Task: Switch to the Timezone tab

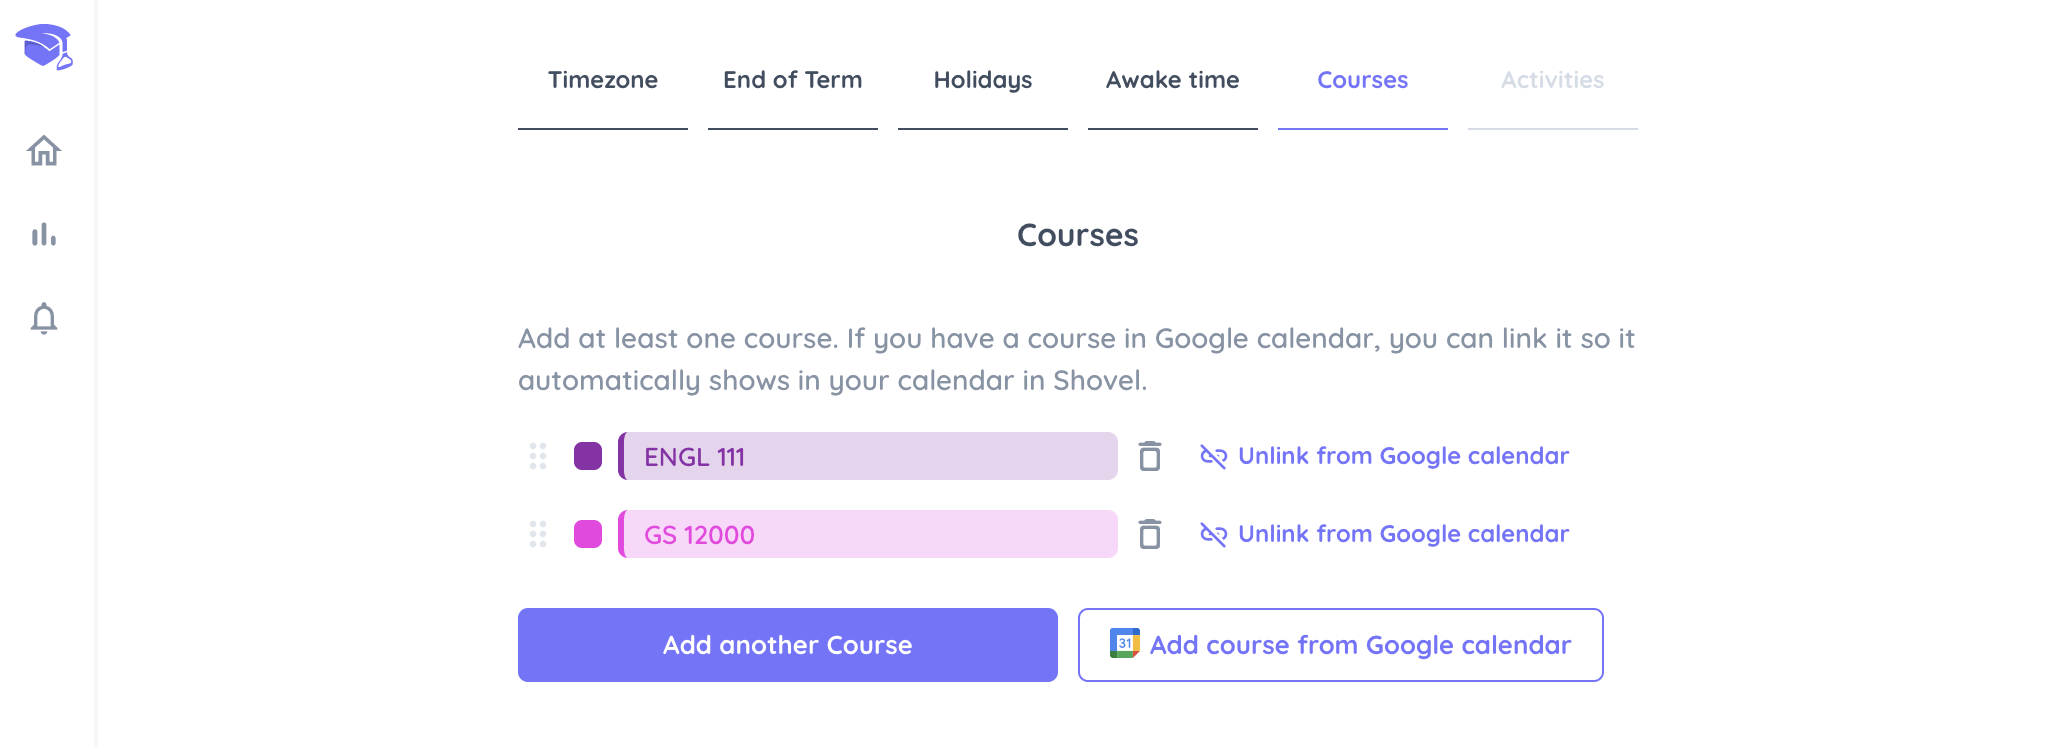Action: pyautogui.click(x=603, y=80)
